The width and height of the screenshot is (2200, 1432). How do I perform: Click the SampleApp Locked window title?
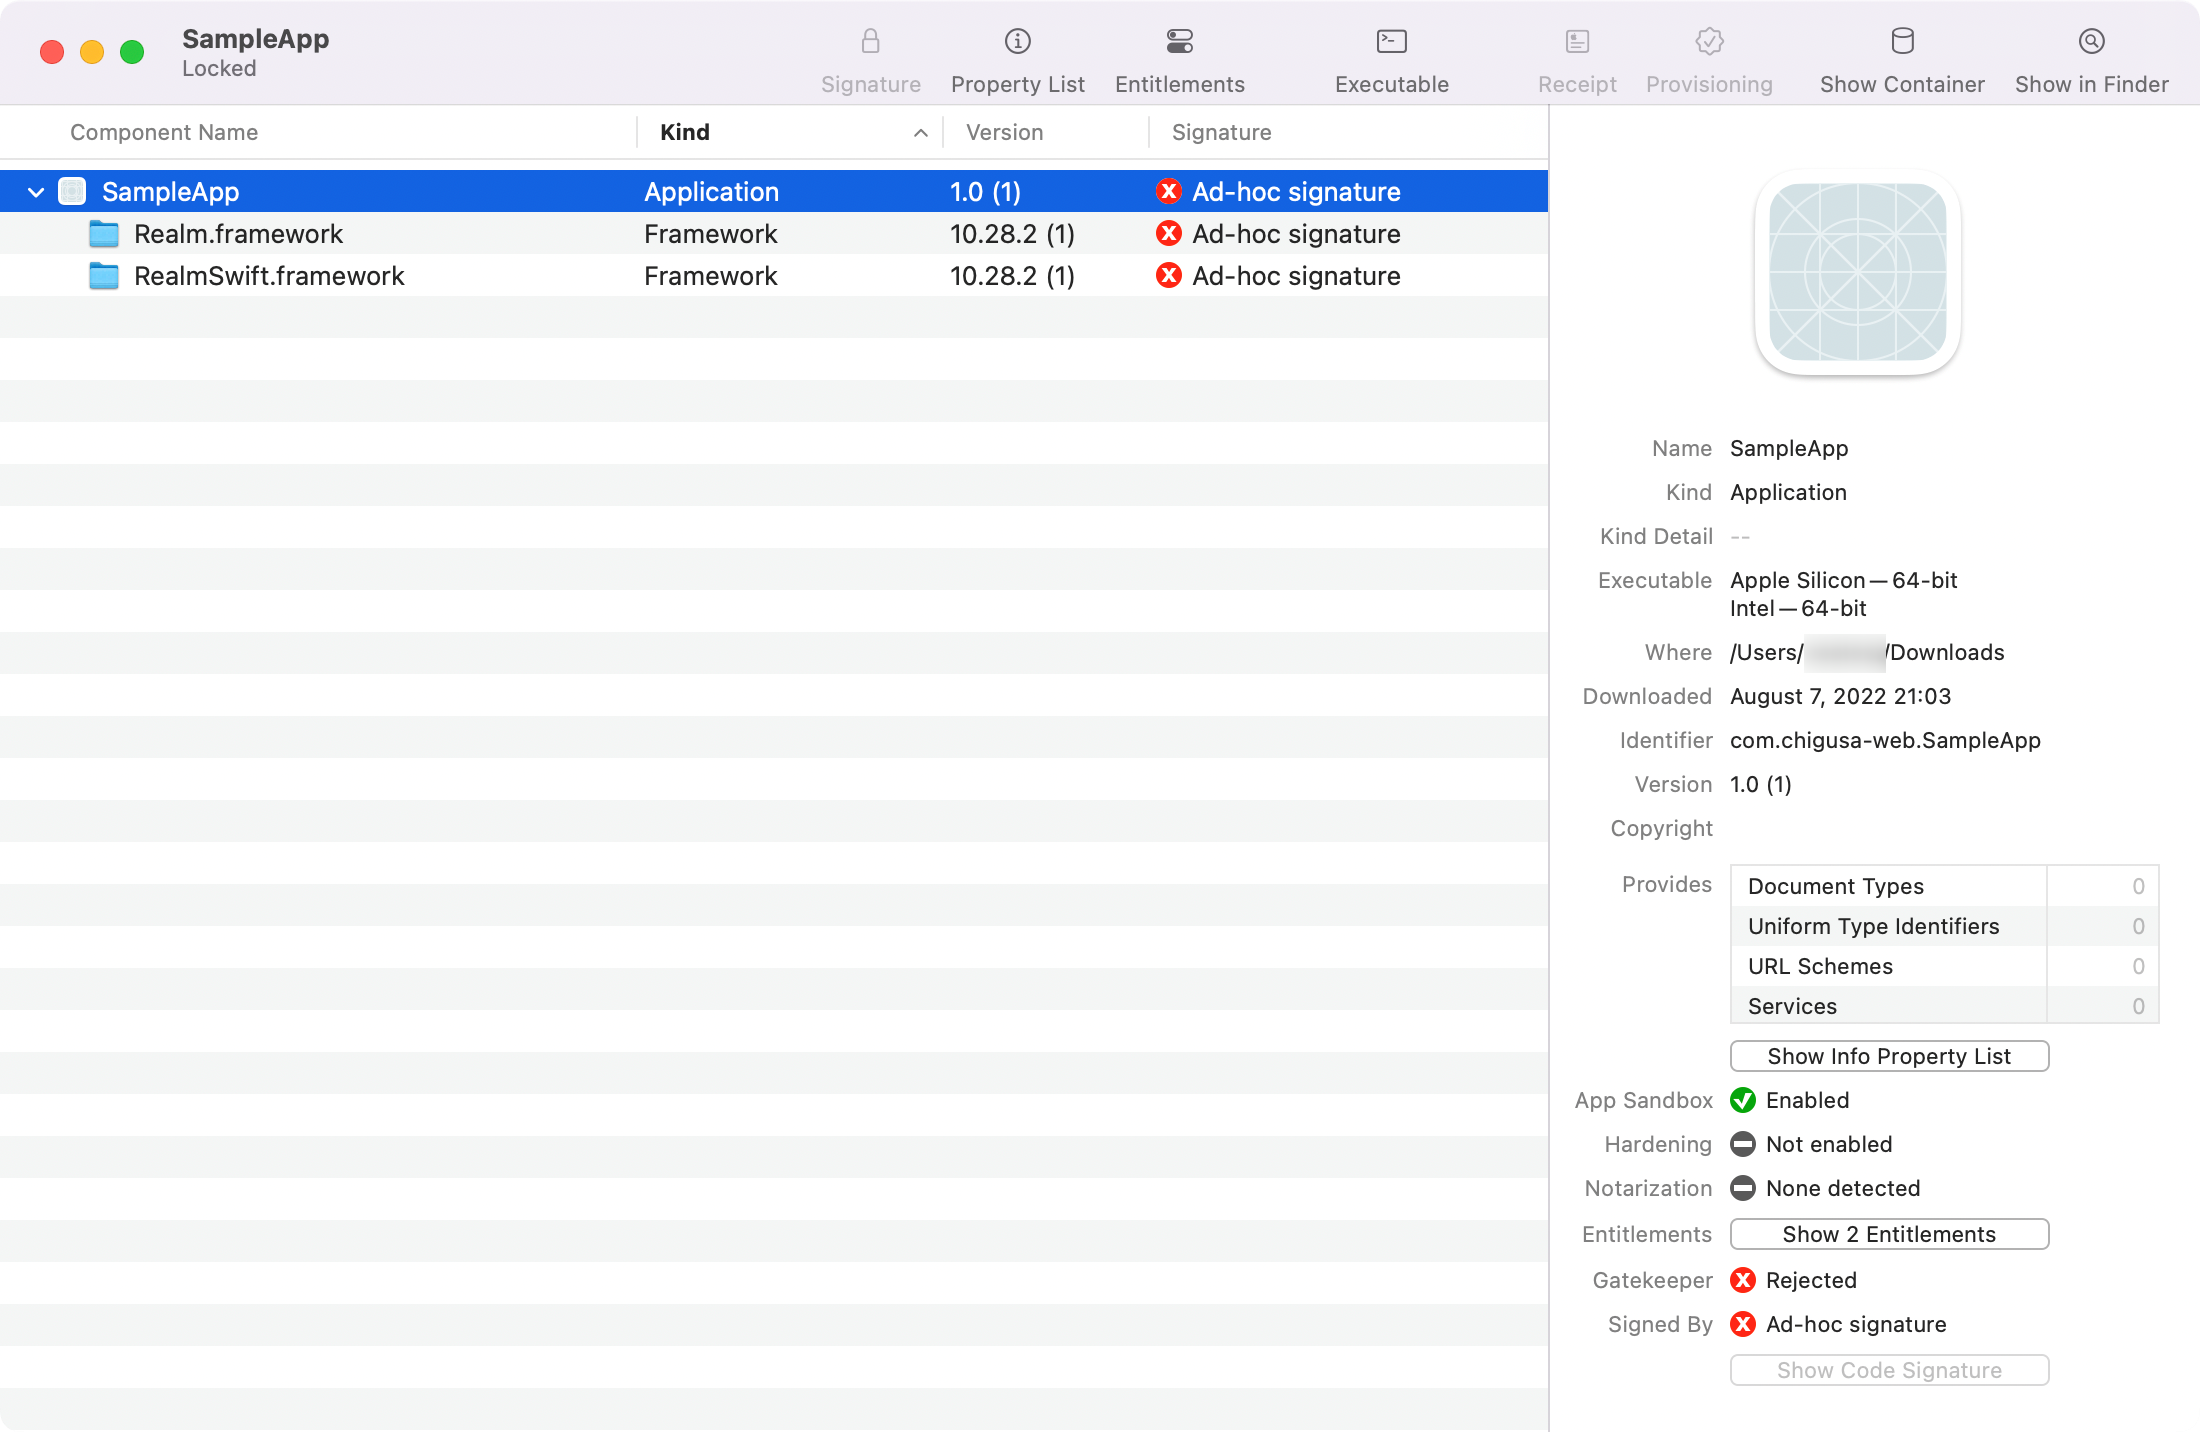[x=255, y=52]
